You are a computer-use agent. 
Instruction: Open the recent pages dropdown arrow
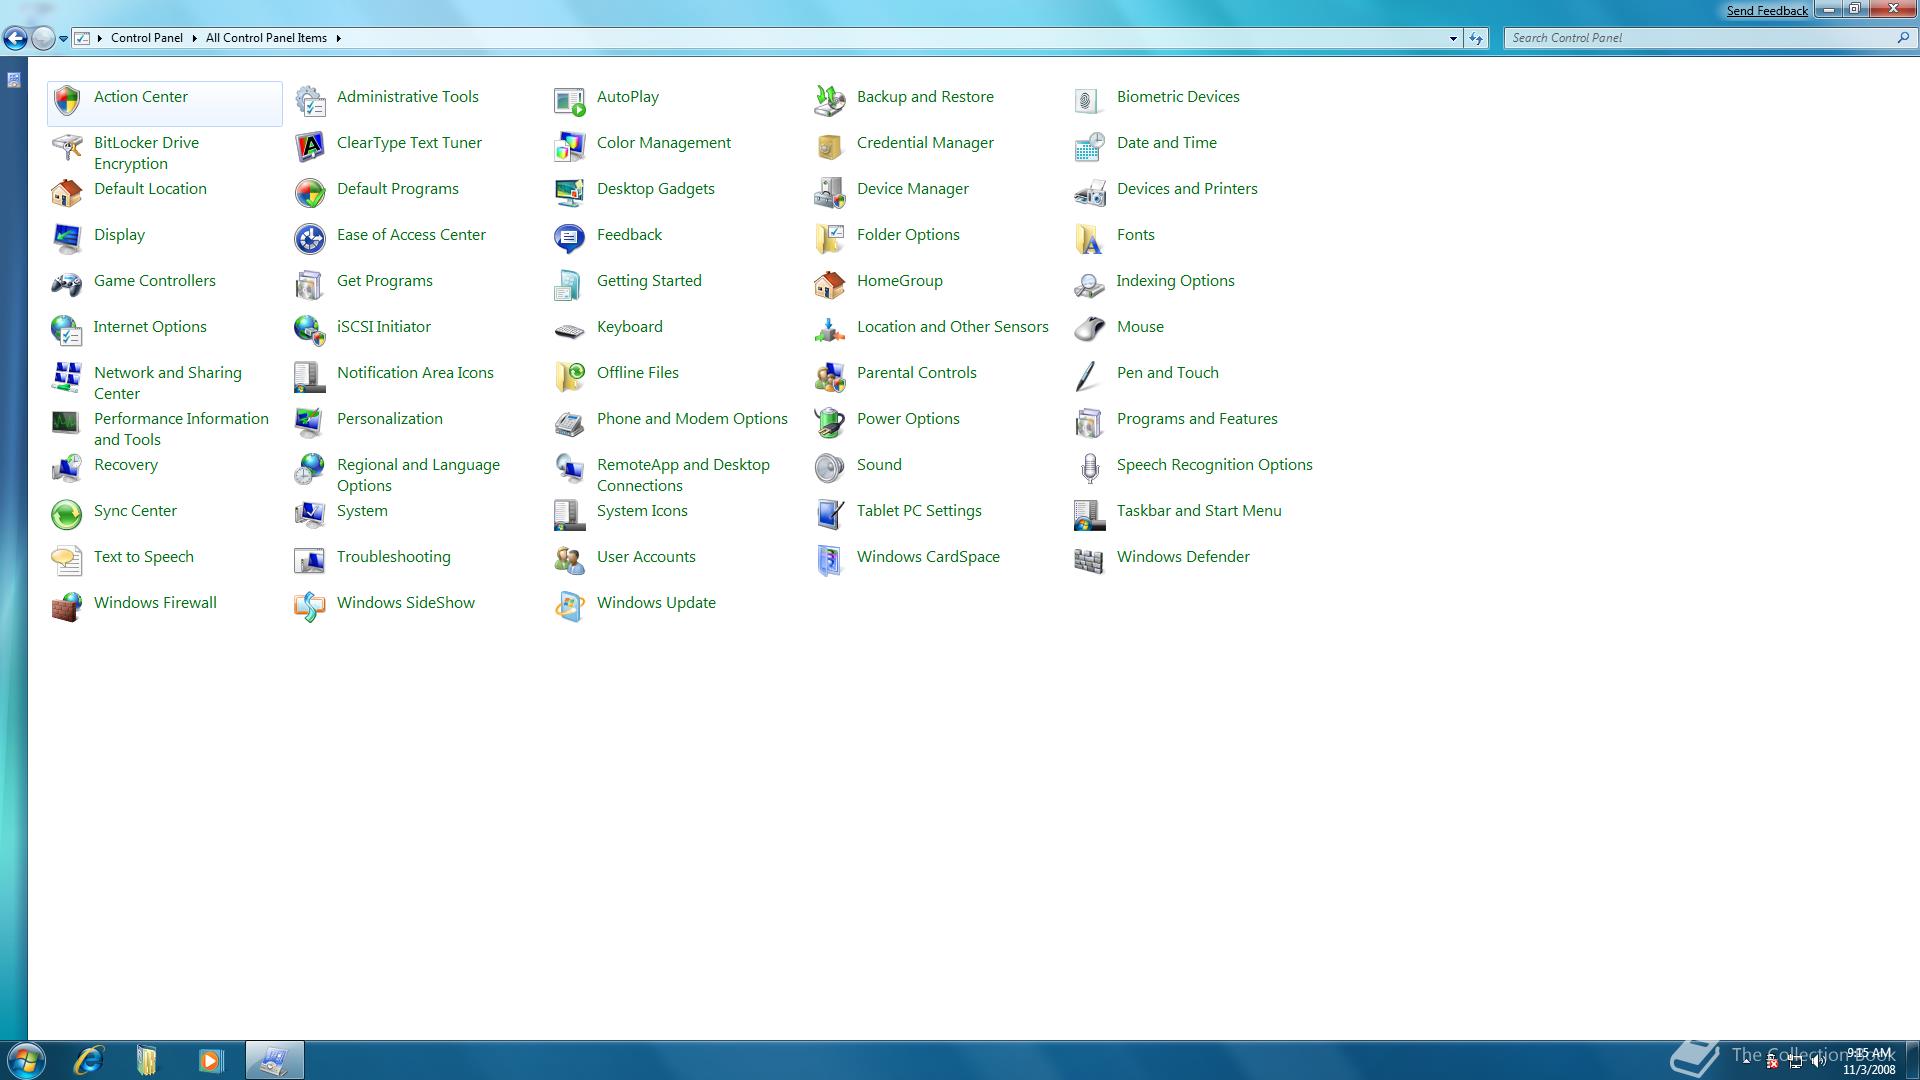pos(63,39)
